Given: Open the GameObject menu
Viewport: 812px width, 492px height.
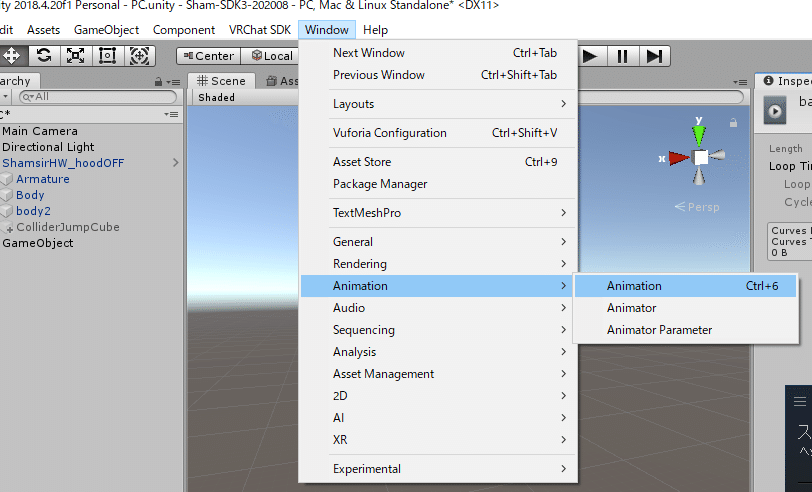Looking at the screenshot, I should [106, 30].
